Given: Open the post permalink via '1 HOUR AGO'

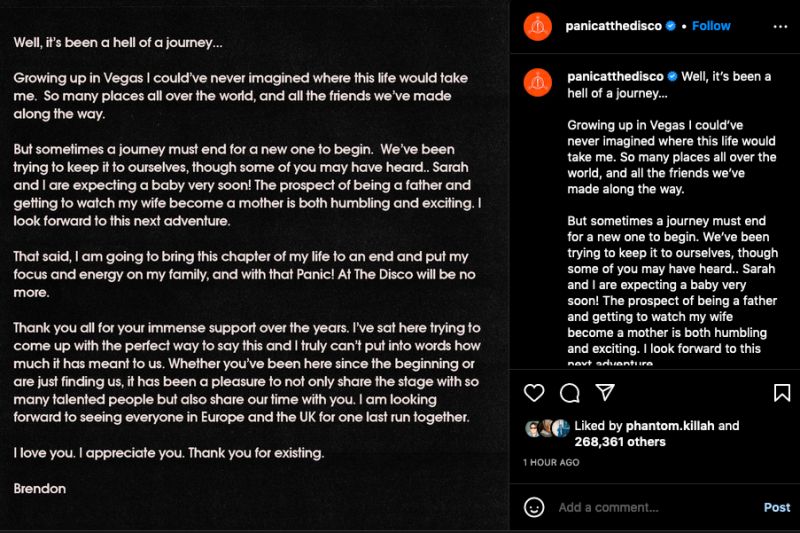Looking at the screenshot, I should point(551,463).
